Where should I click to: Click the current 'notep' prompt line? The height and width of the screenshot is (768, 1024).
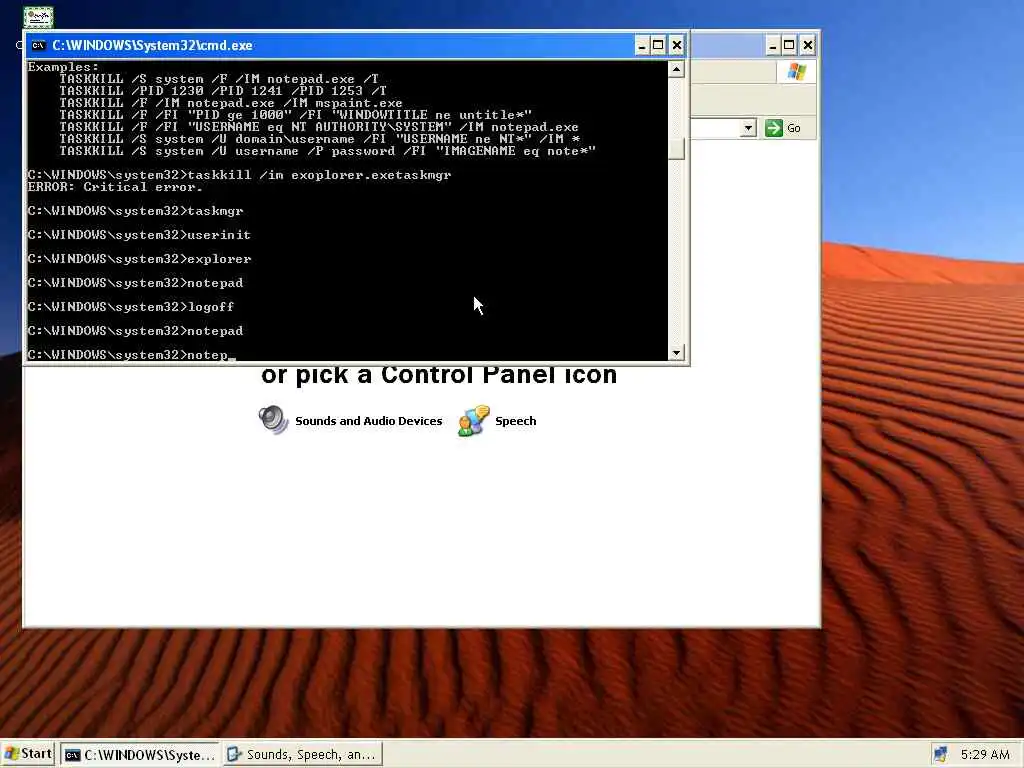pyautogui.click(x=131, y=355)
